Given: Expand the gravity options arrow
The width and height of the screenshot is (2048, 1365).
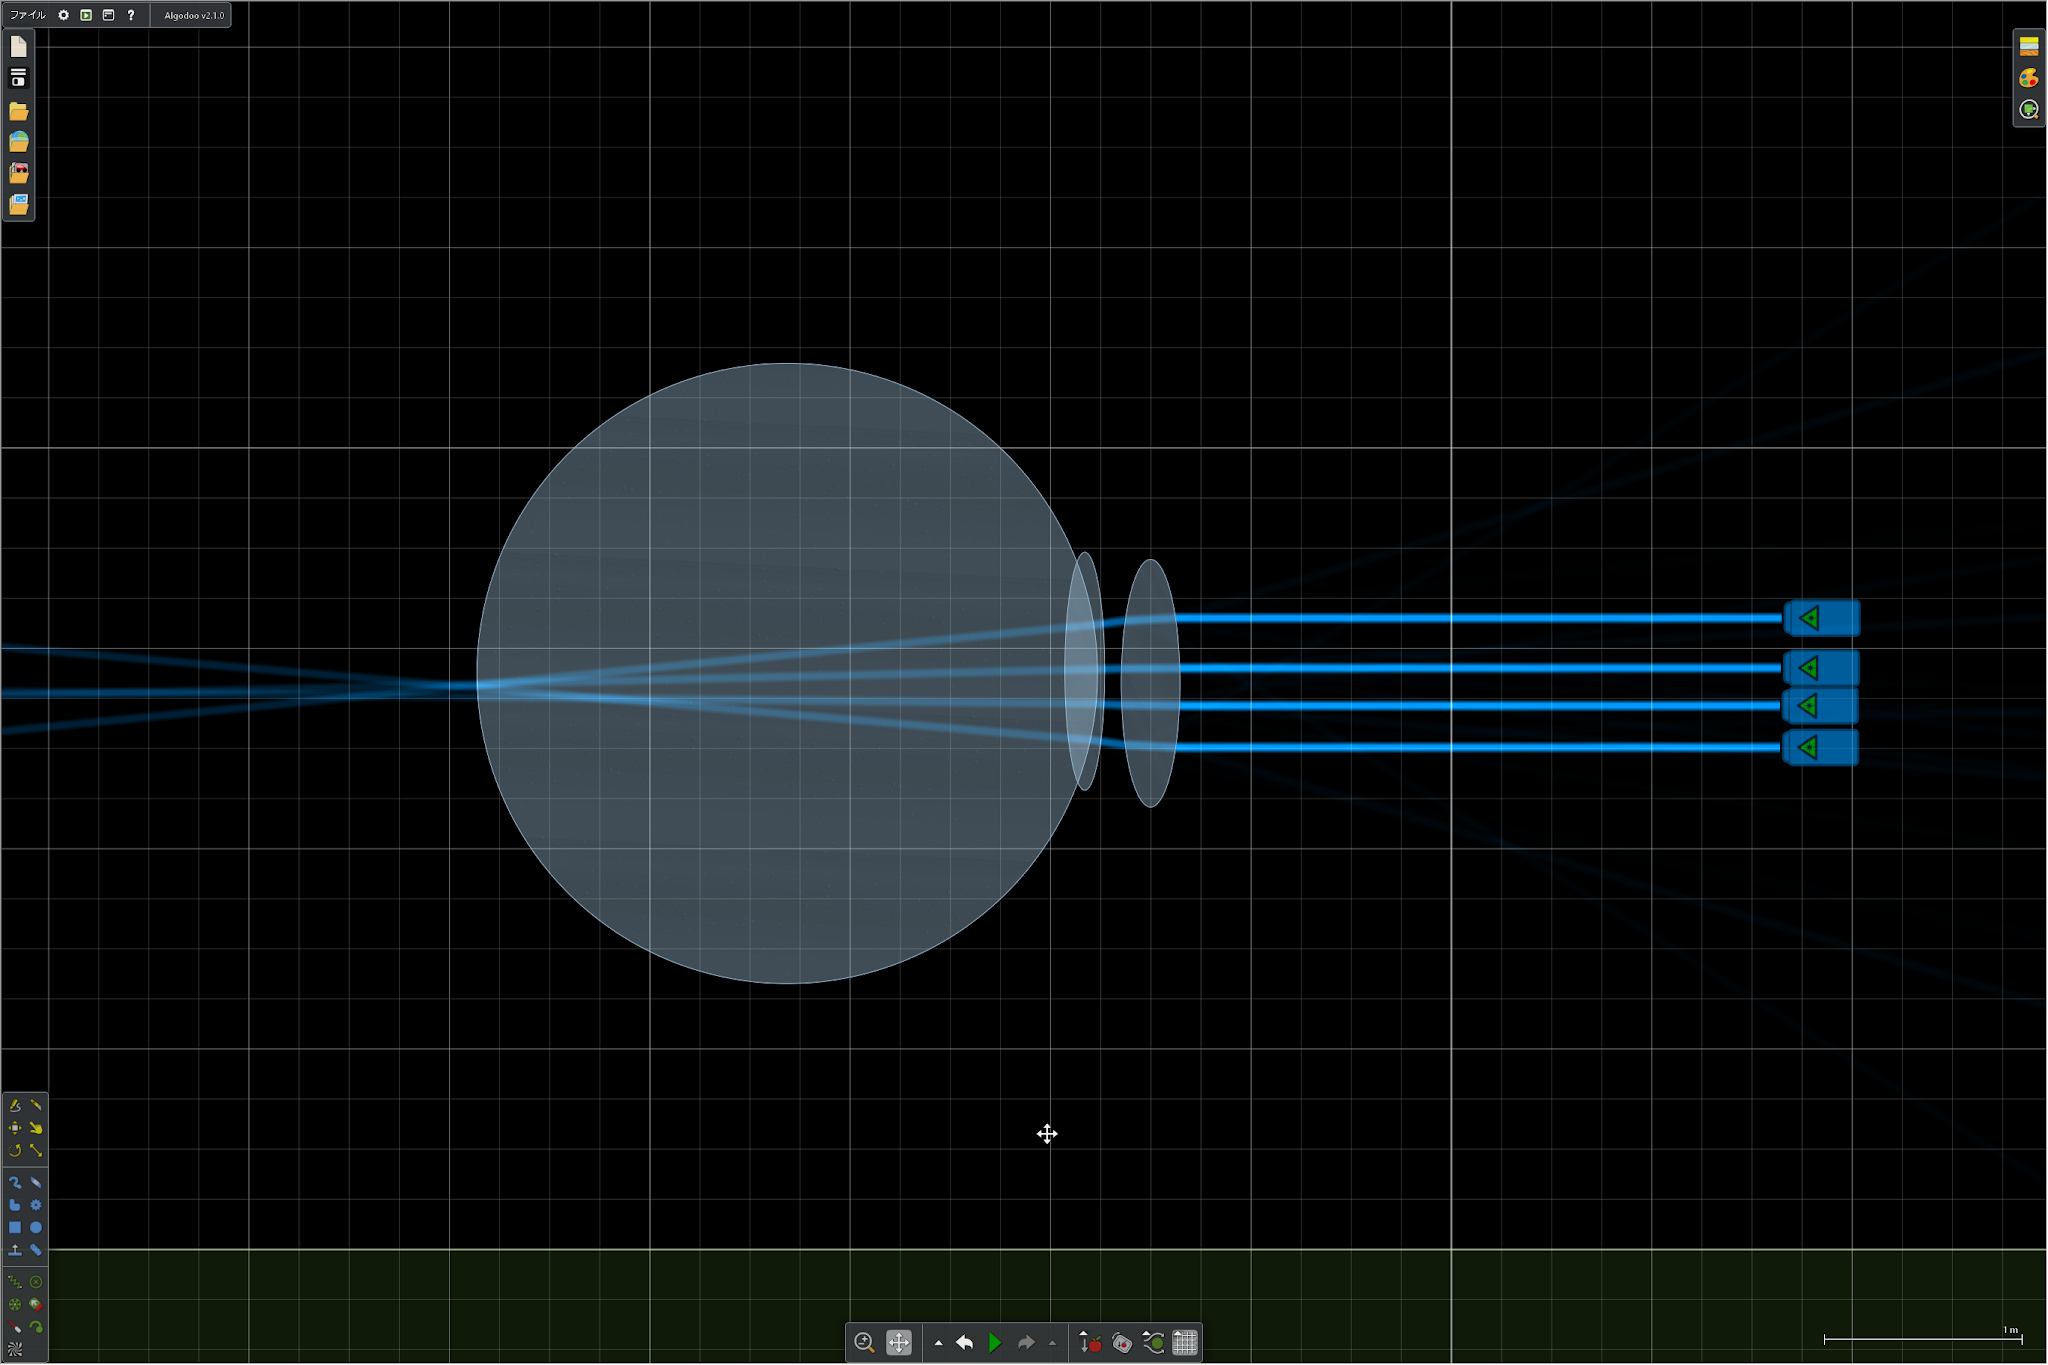Looking at the screenshot, I should (1082, 1334).
